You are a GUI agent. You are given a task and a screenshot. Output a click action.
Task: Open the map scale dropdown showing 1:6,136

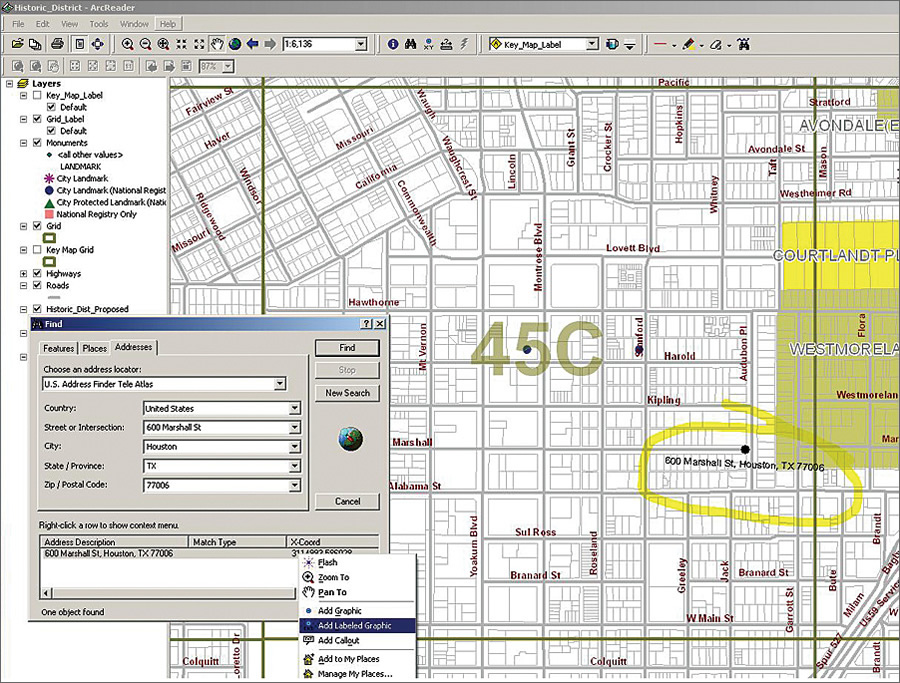360,44
